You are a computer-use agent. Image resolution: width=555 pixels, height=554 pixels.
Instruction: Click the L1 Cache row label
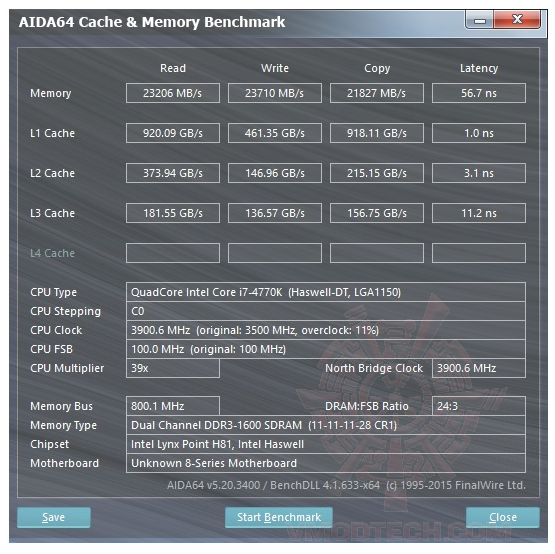(x=52, y=133)
